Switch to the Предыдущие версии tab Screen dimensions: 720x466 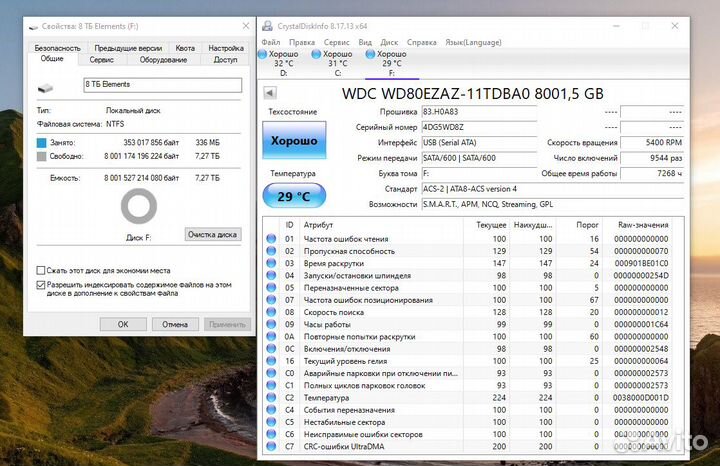128,48
